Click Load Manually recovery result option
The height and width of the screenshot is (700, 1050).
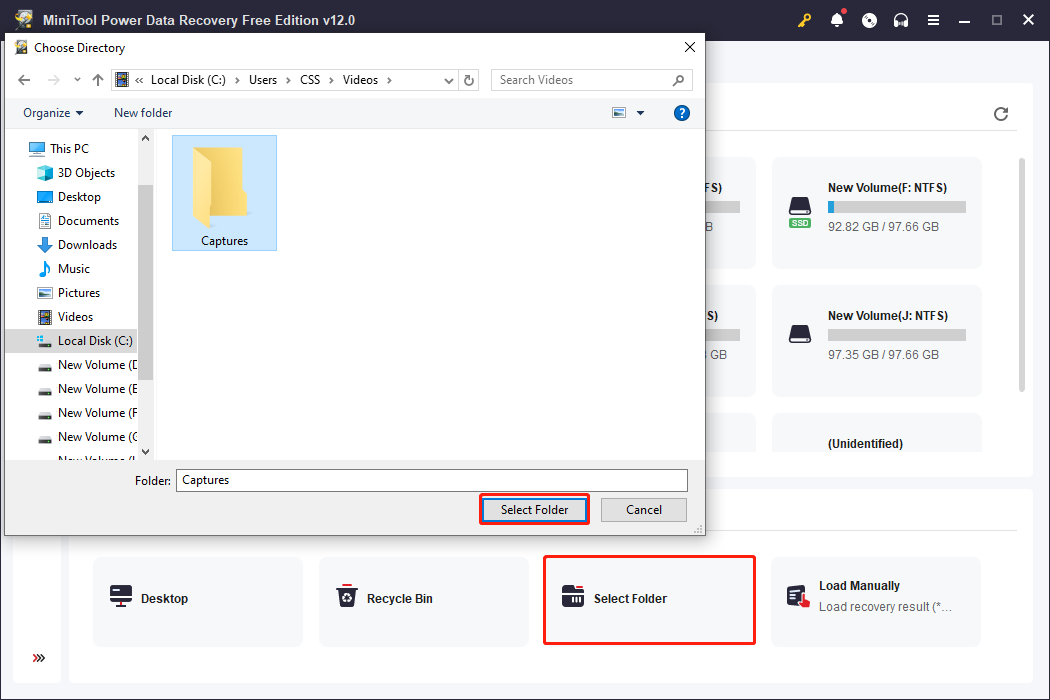(x=876, y=602)
